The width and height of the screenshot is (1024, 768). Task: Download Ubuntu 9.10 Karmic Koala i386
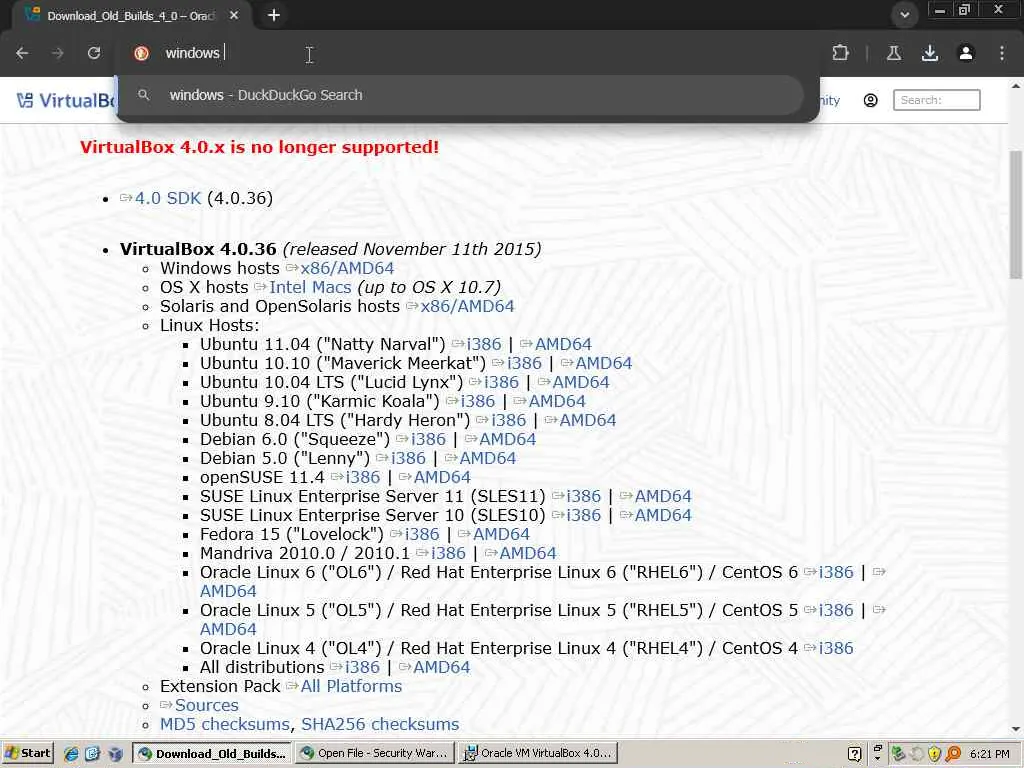coord(478,401)
